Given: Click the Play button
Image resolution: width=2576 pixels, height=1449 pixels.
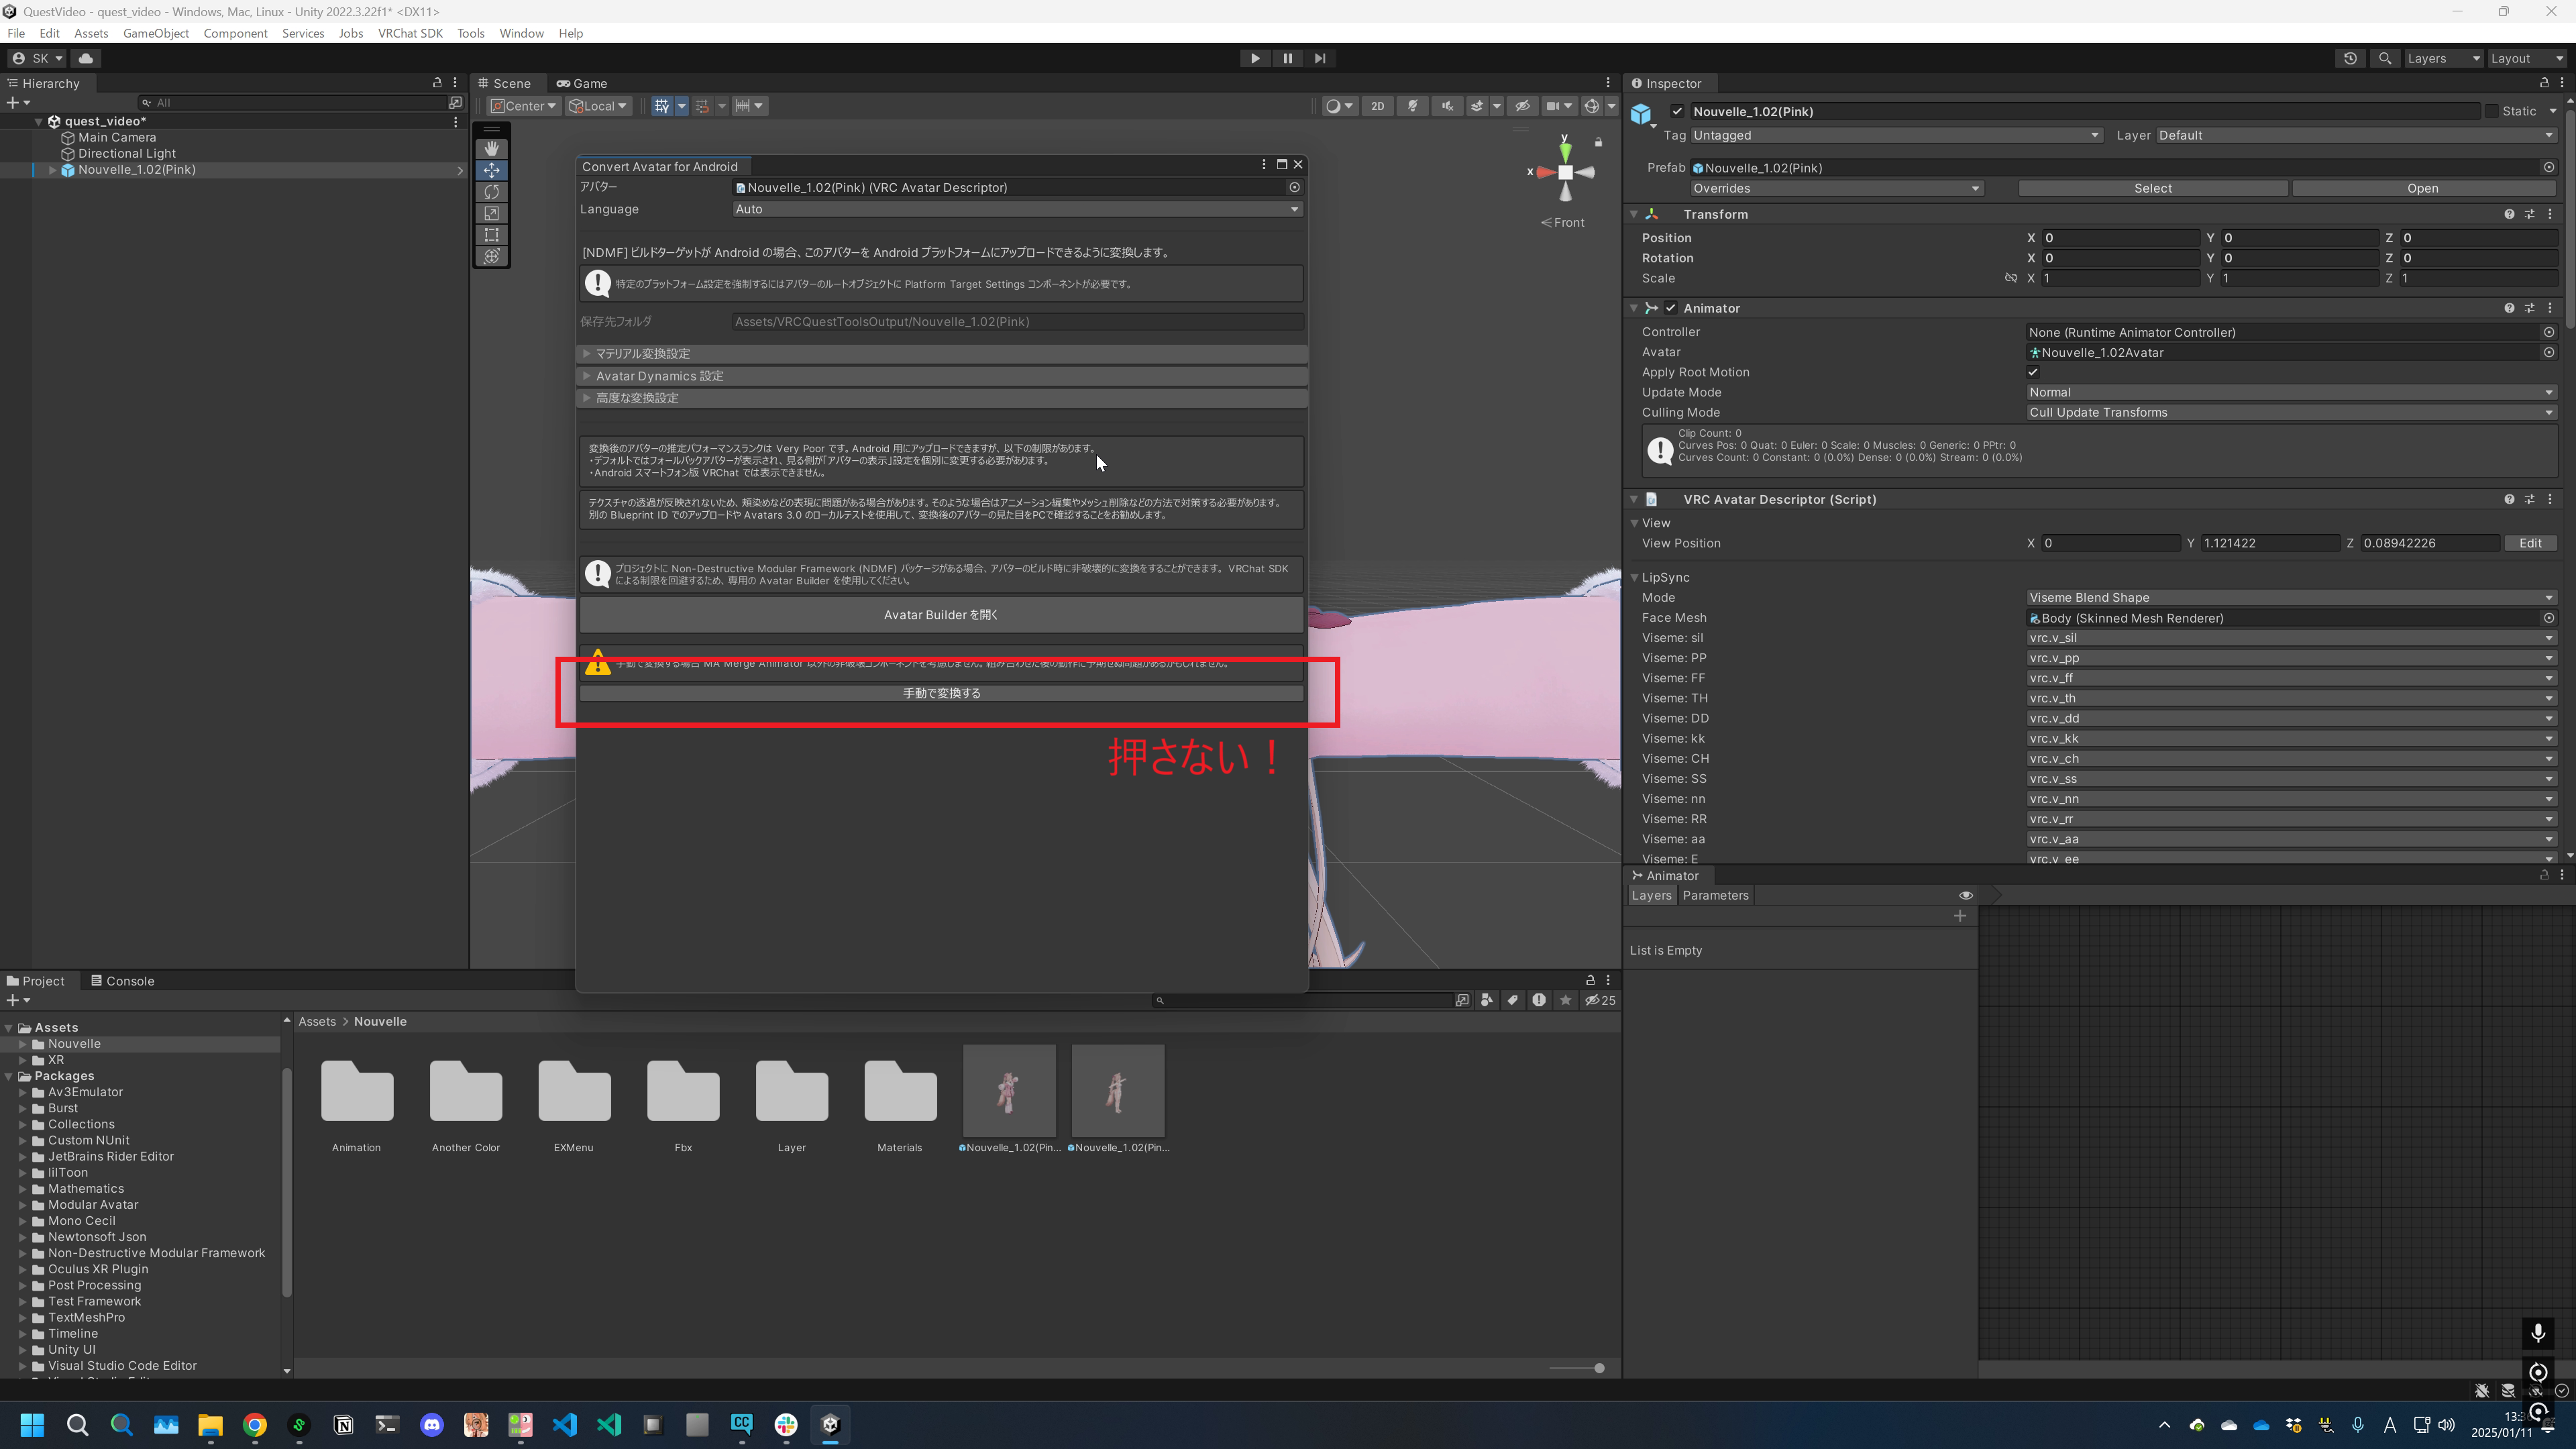Looking at the screenshot, I should coord(1254,58).
